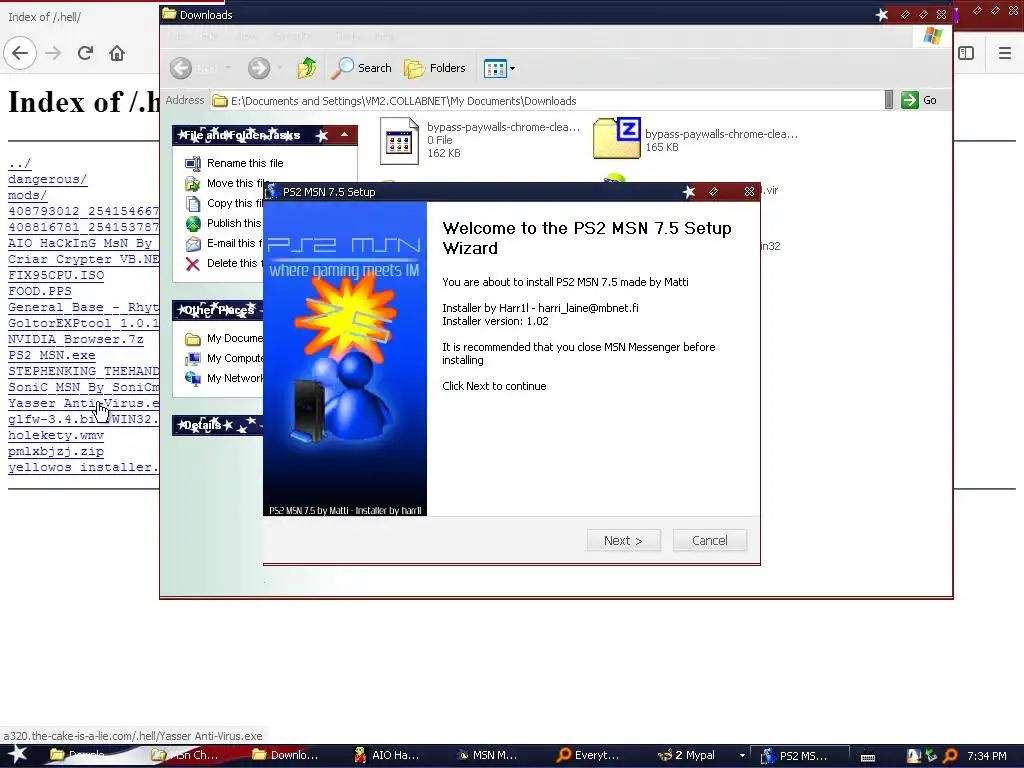Click the holekety.wmv link
Image resolution: width=1024 pixels, height=768 pixels.
(x=56, y=435)
